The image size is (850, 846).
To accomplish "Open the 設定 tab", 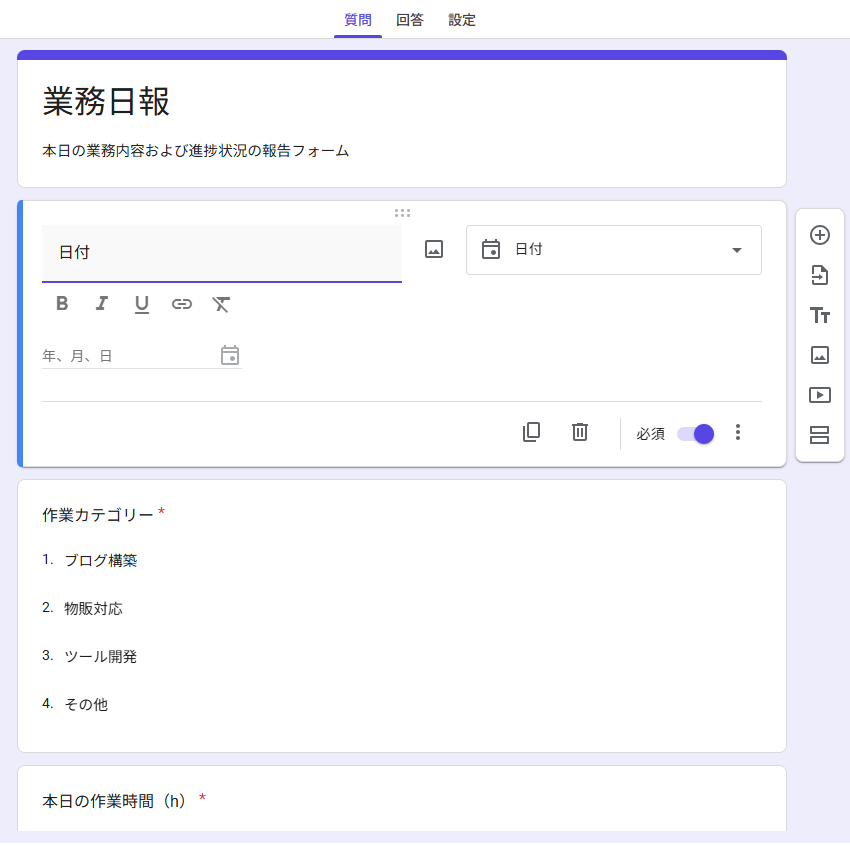I will tap(462, 20).
